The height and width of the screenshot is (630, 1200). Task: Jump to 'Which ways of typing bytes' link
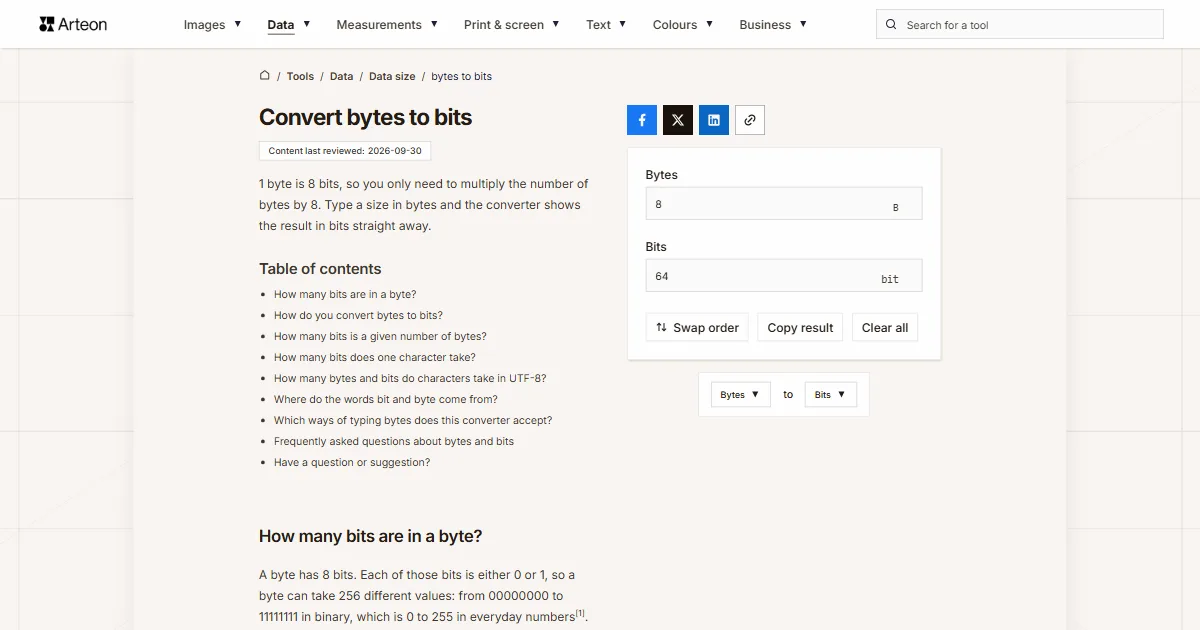coord(413,421)
